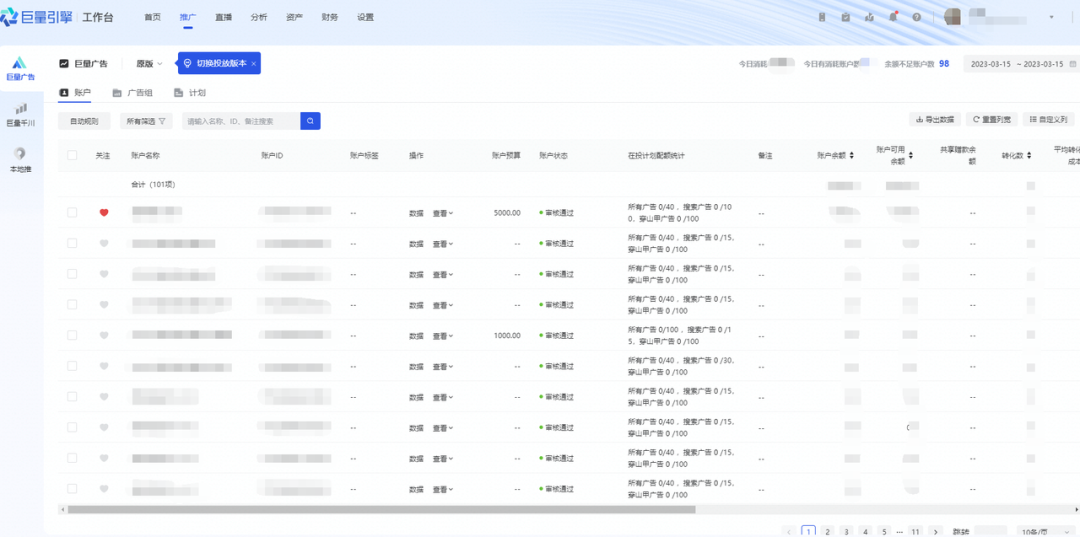Click 重置列宽 button
The height and width of the screenshot is (537, 1080).
tap(992, 119)
